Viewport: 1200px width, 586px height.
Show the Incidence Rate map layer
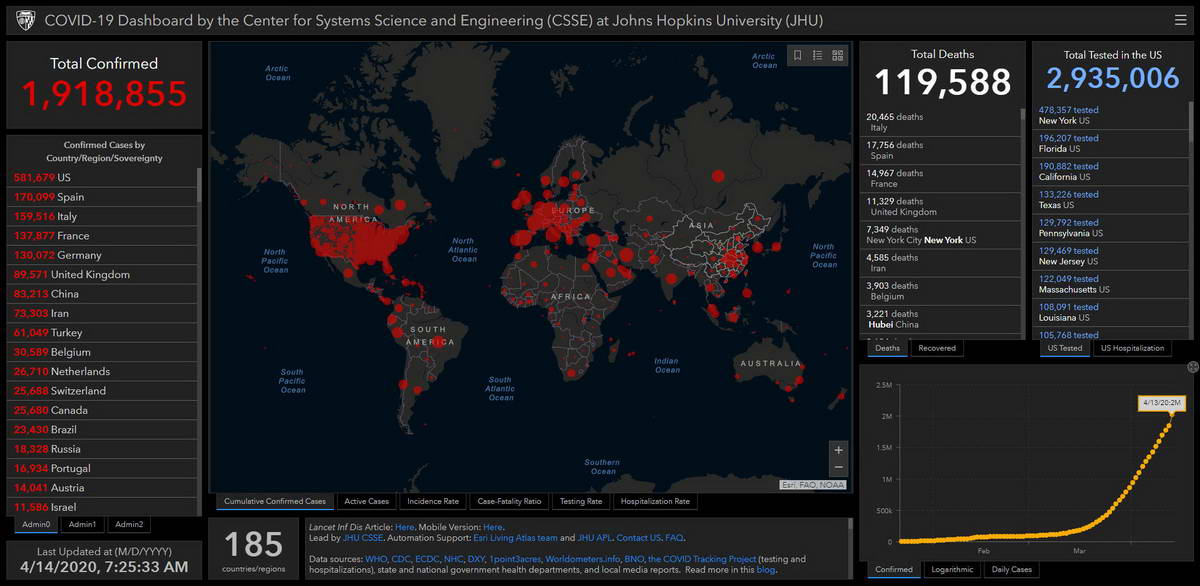pos(433,501)
